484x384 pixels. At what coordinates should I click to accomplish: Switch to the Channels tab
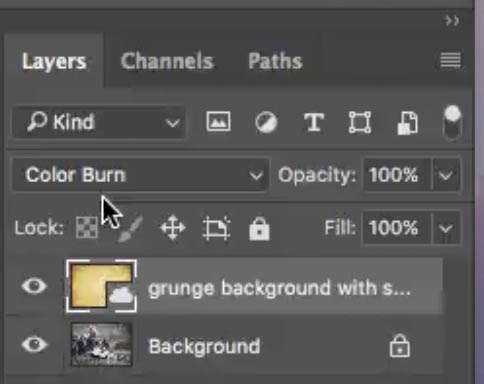point(167,61)
